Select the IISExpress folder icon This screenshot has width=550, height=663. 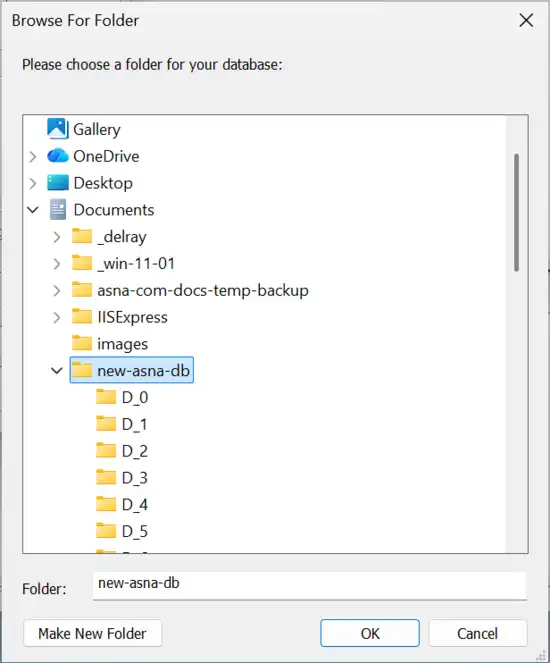tap(82, 317)
